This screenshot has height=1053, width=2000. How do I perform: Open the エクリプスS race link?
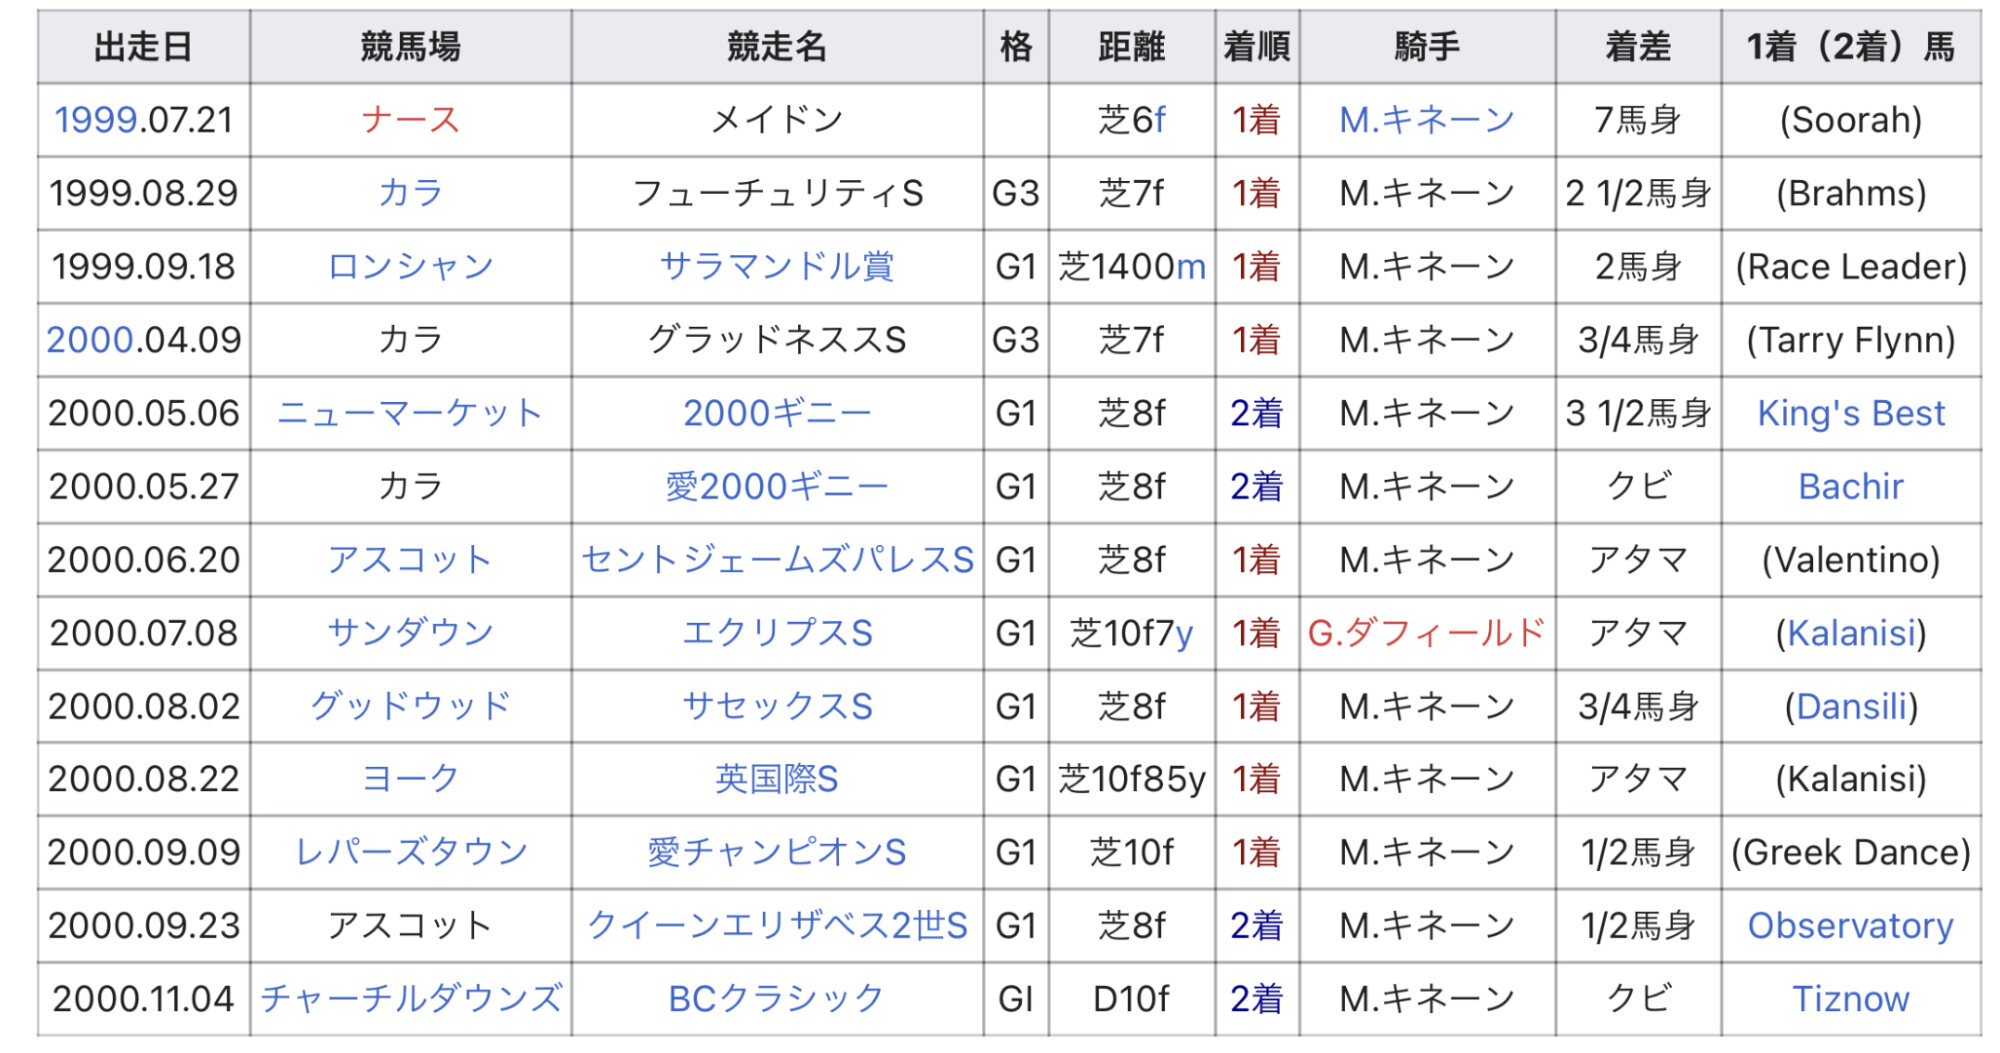pyautogui.click(x=777, y=632)
